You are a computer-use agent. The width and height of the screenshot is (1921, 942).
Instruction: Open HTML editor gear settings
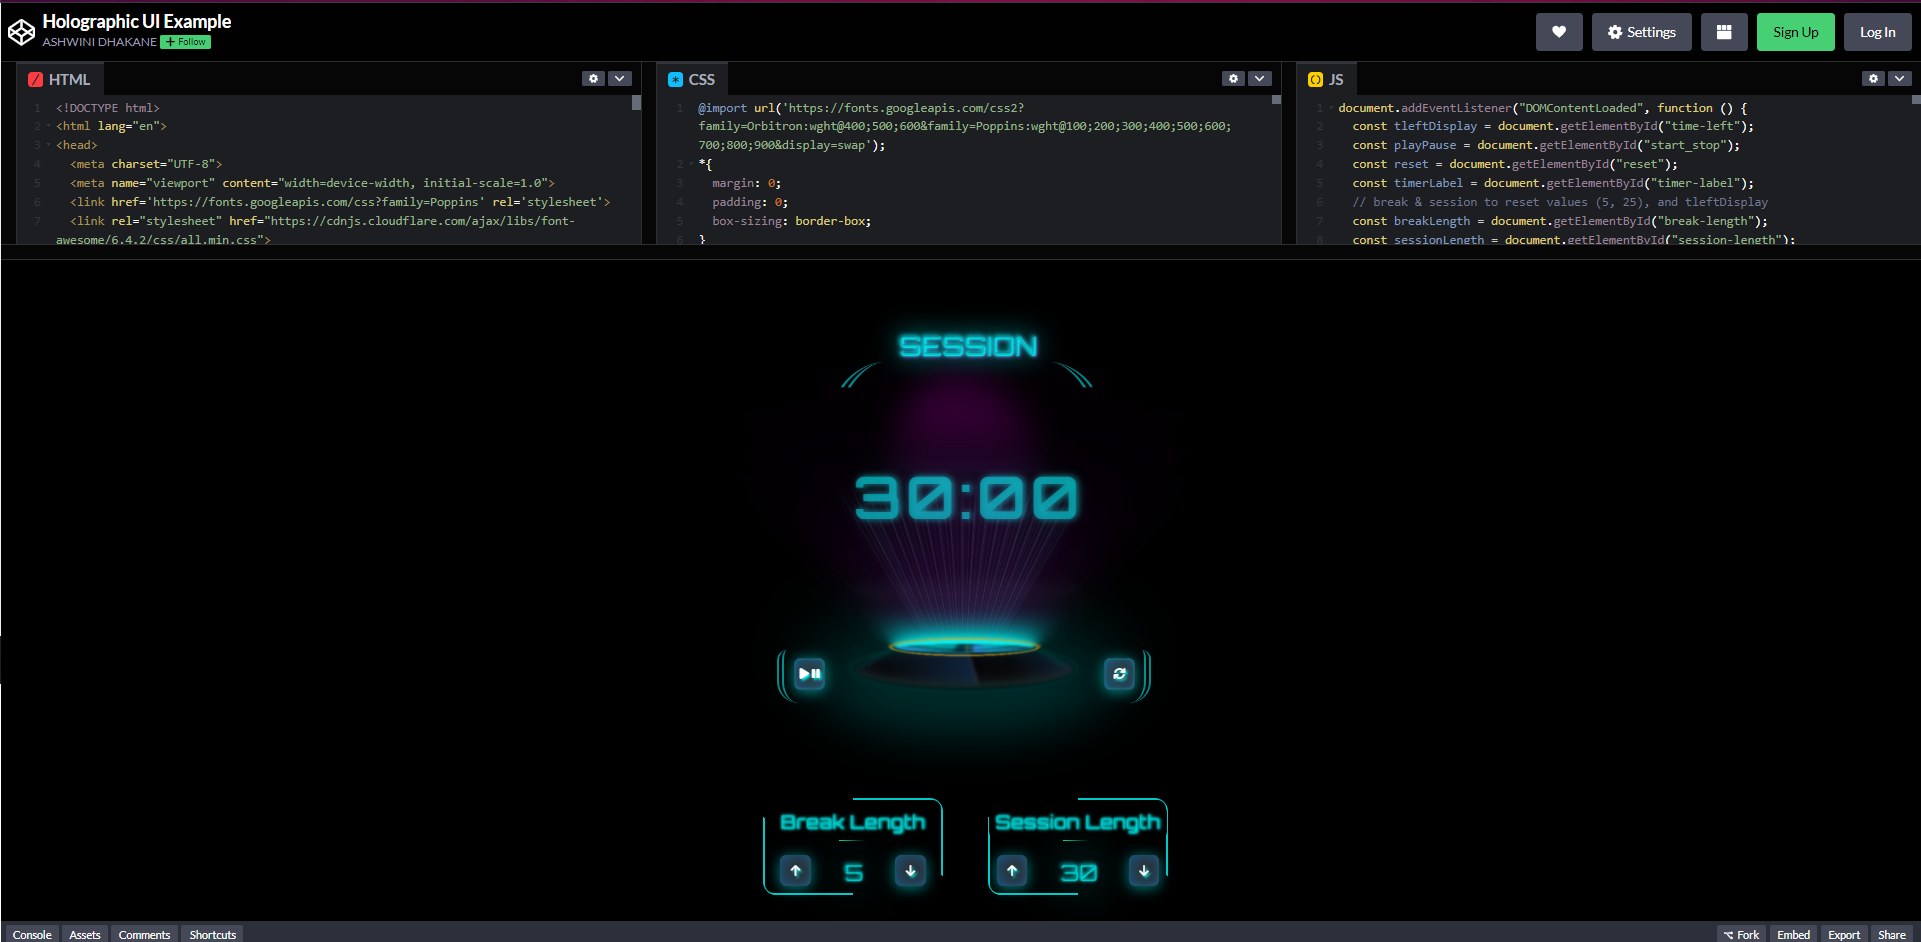tap(593, 79)
